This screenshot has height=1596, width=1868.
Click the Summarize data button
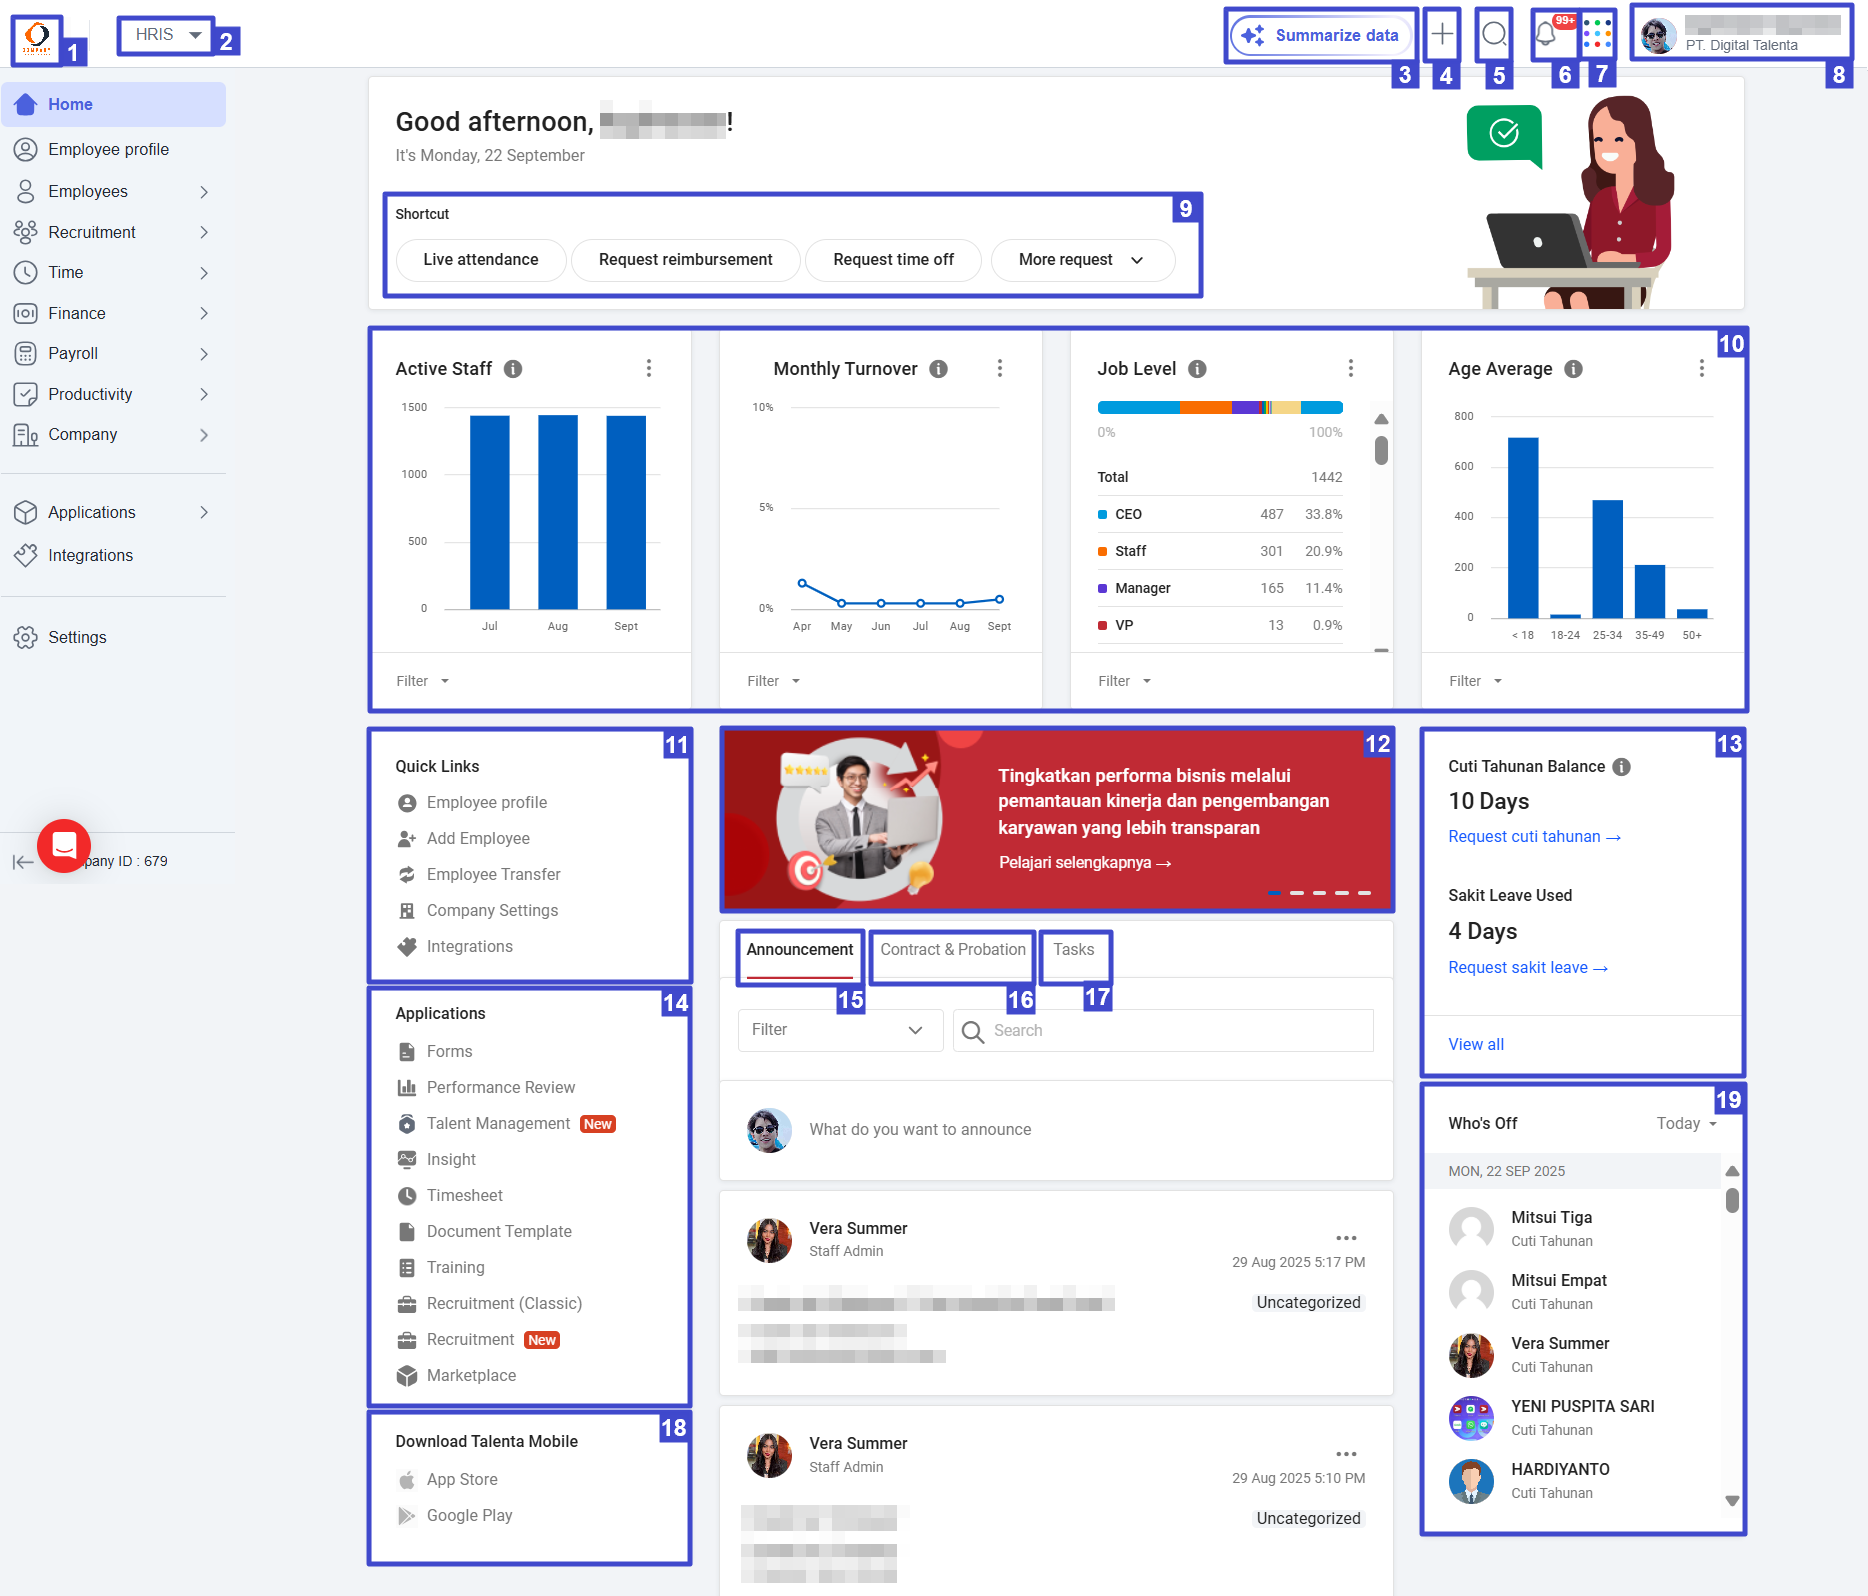[1321, 35]
